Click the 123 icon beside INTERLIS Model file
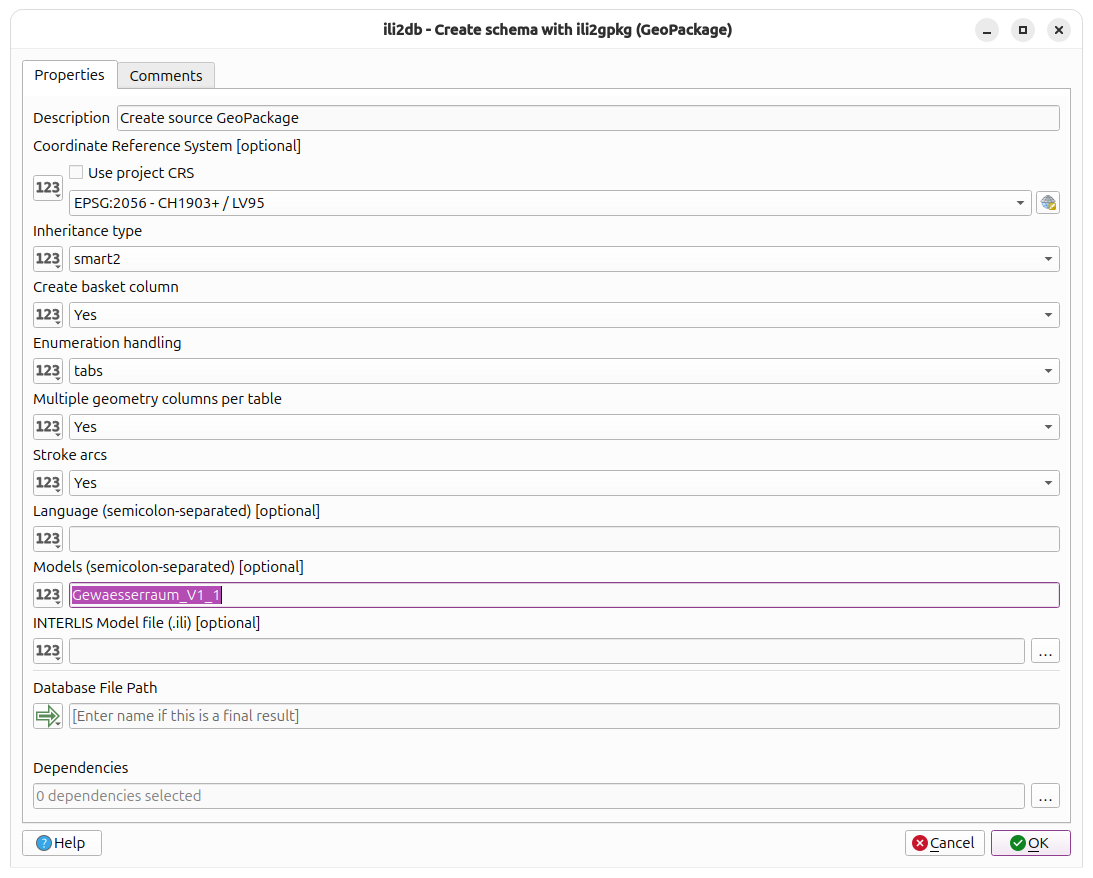 pyautogui.click(x=47, y=651)
